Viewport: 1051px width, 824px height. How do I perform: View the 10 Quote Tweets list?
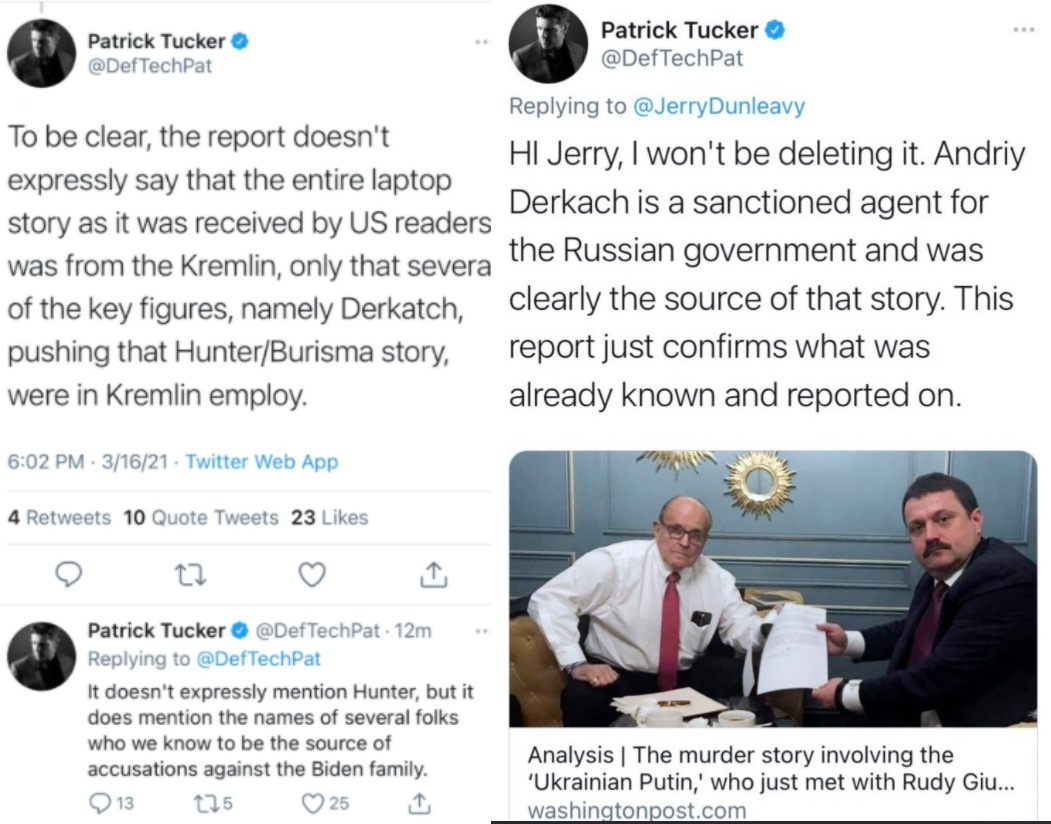click(200, 518)
